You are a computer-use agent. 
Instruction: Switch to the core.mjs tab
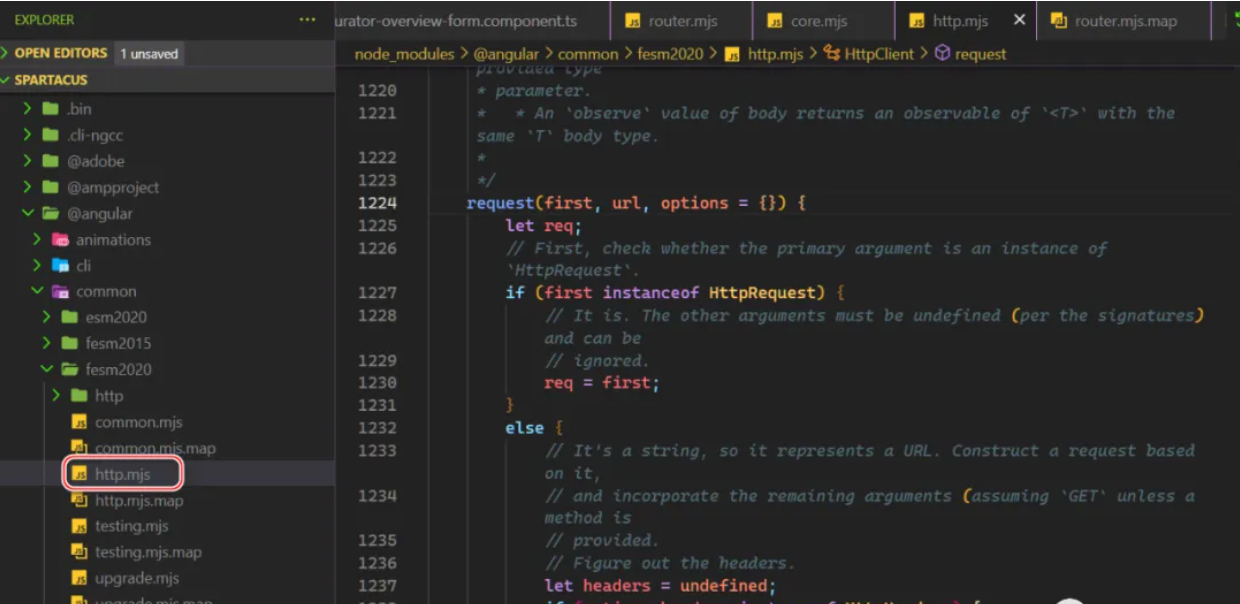click(x=819, y=21)
